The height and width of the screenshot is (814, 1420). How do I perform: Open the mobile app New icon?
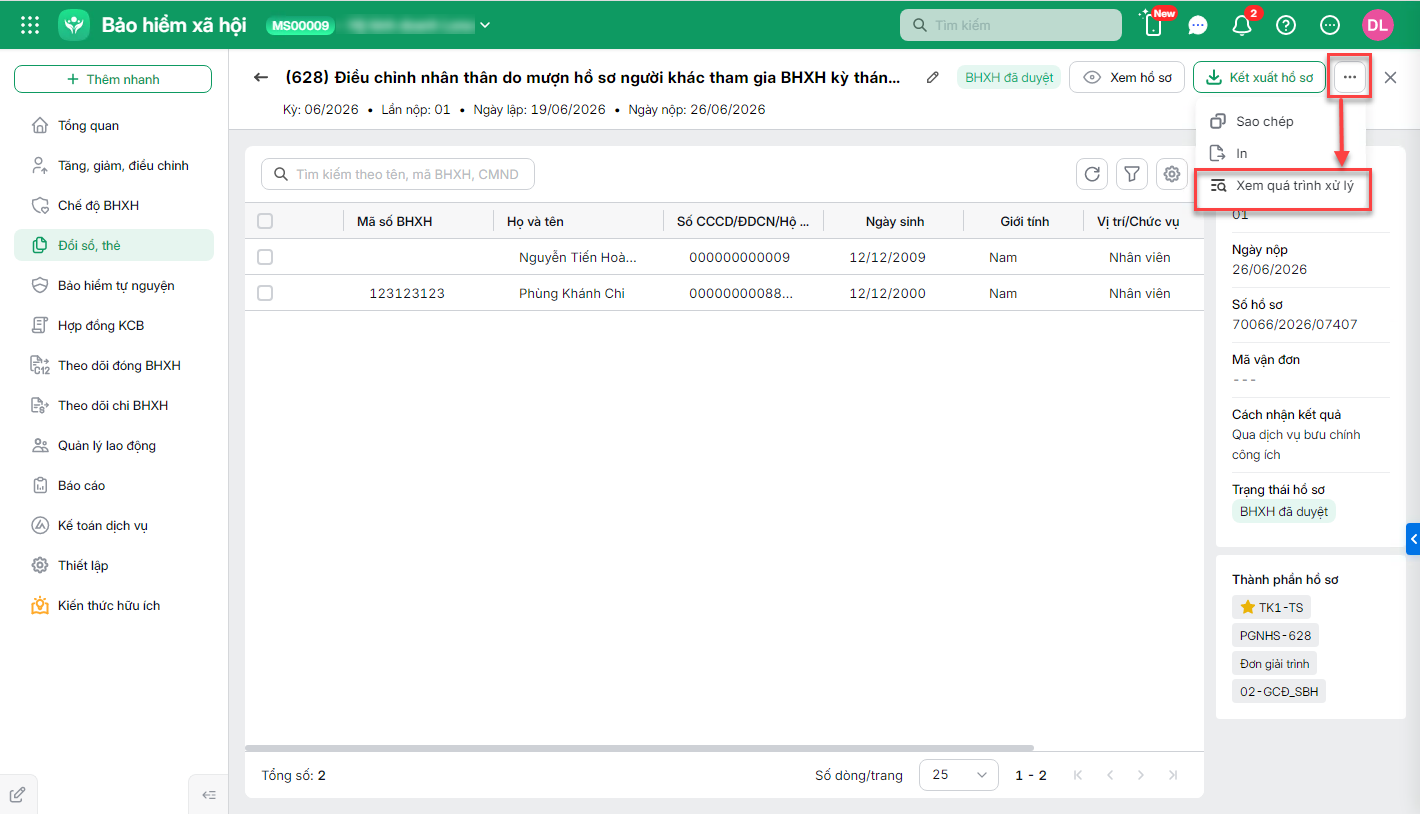click(x=1154, y=25)
